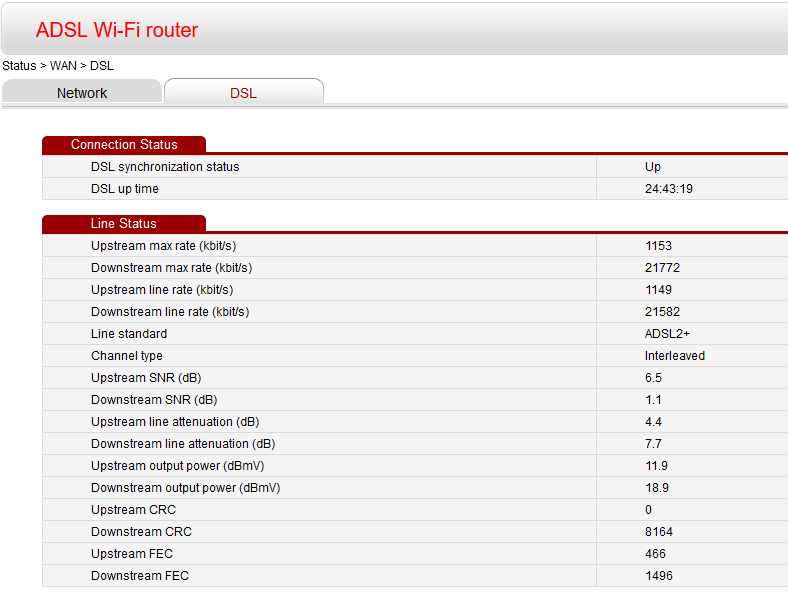The width and height of the screenshot is (788, 604).
Task: Click the Downstream max rate value 21772
Action: [x=662, y=268]
